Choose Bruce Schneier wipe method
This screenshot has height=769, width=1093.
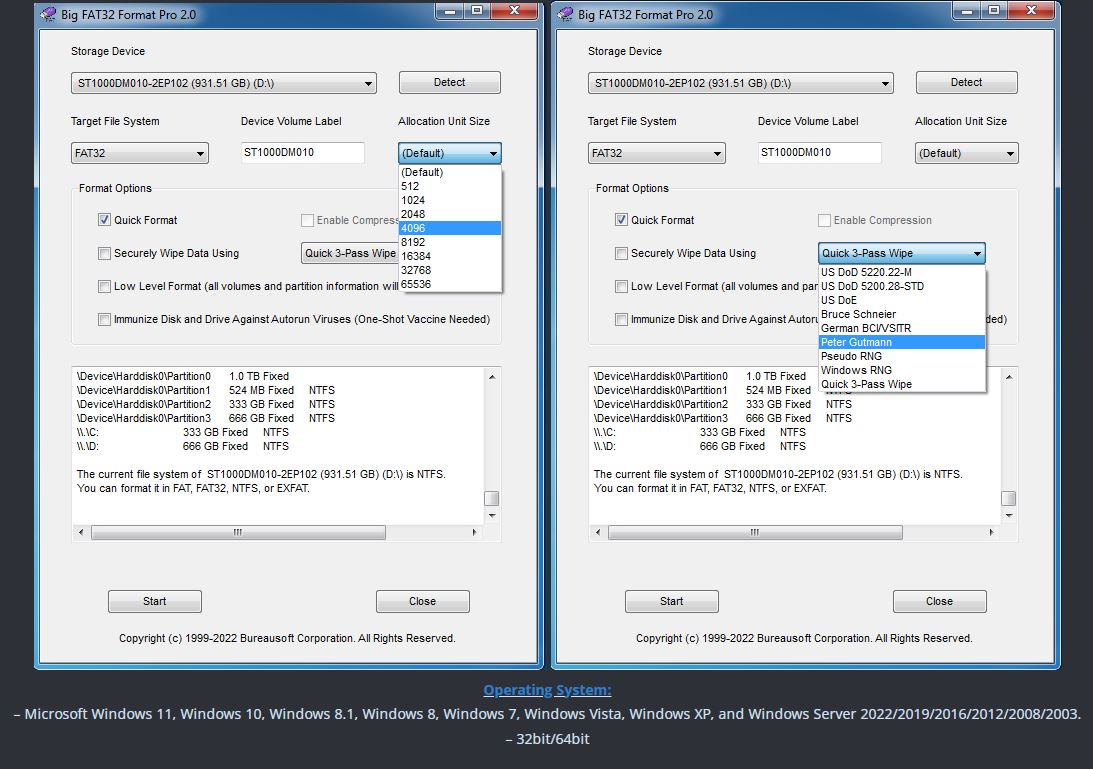(901, 314)
